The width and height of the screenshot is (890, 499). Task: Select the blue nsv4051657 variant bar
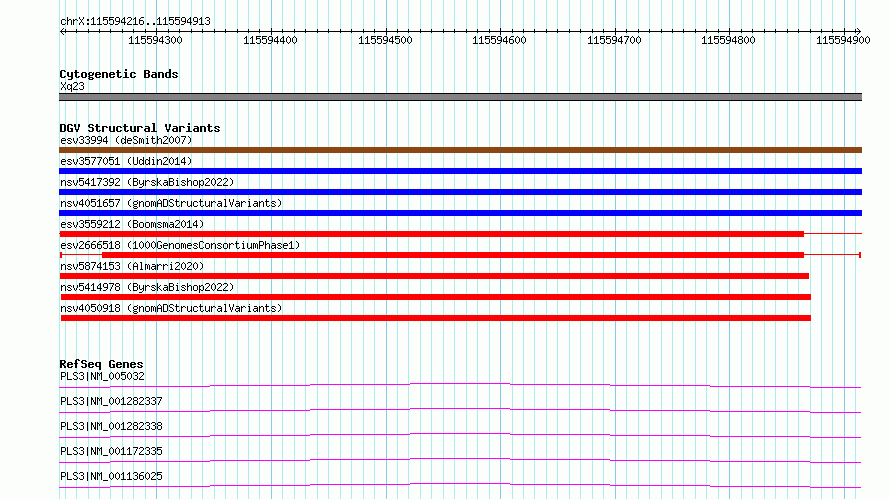(460, 213)
